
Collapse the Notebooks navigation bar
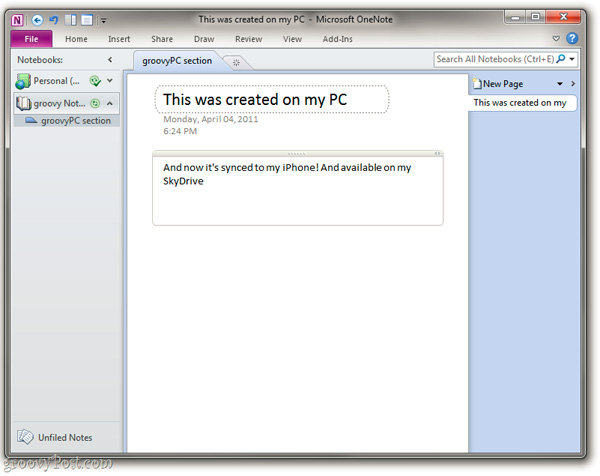tap(110, 60)
